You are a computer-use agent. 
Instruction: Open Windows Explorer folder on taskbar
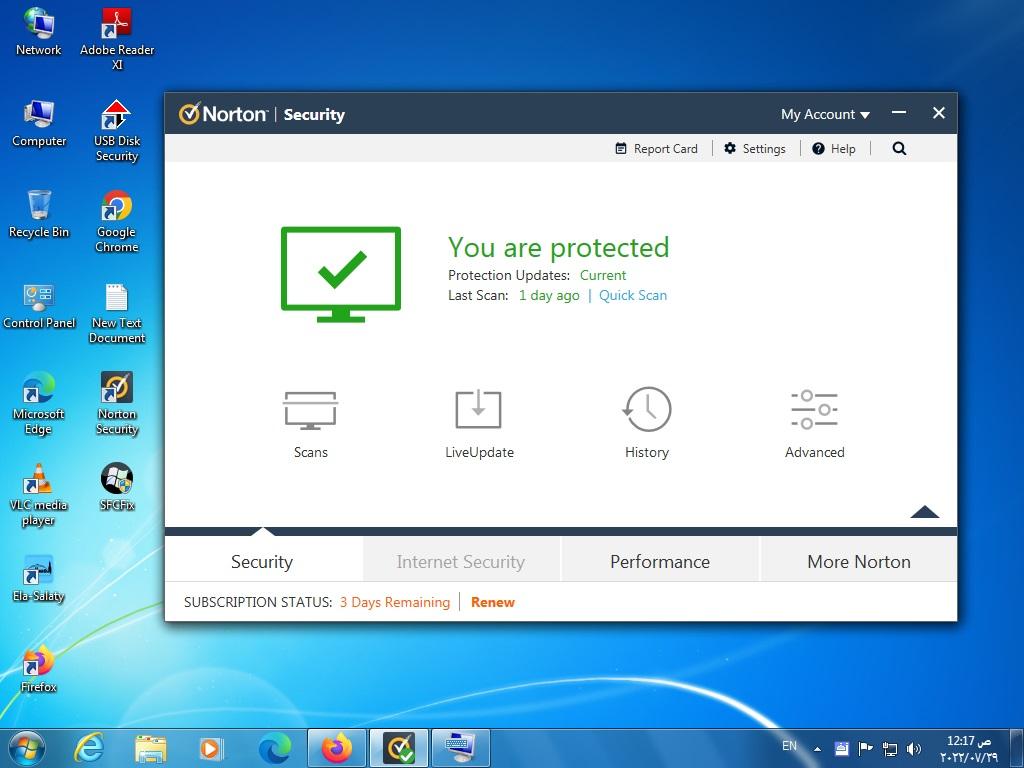(150, 748)
